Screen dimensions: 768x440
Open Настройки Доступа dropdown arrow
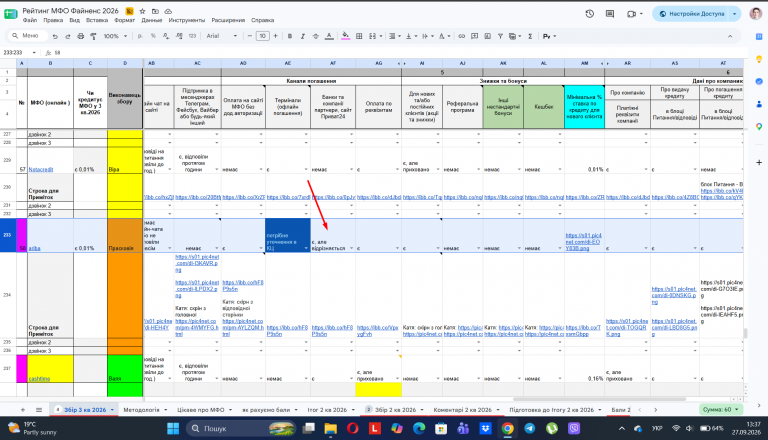point(734,14)
